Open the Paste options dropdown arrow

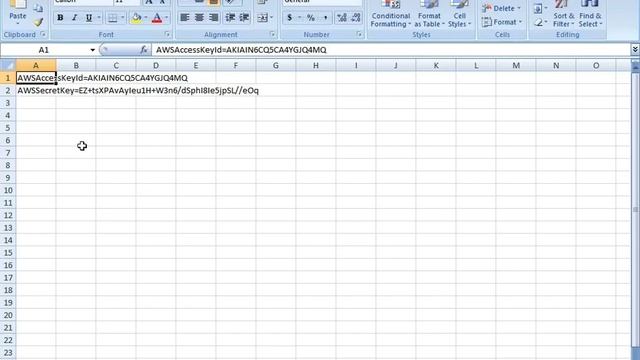18,24
